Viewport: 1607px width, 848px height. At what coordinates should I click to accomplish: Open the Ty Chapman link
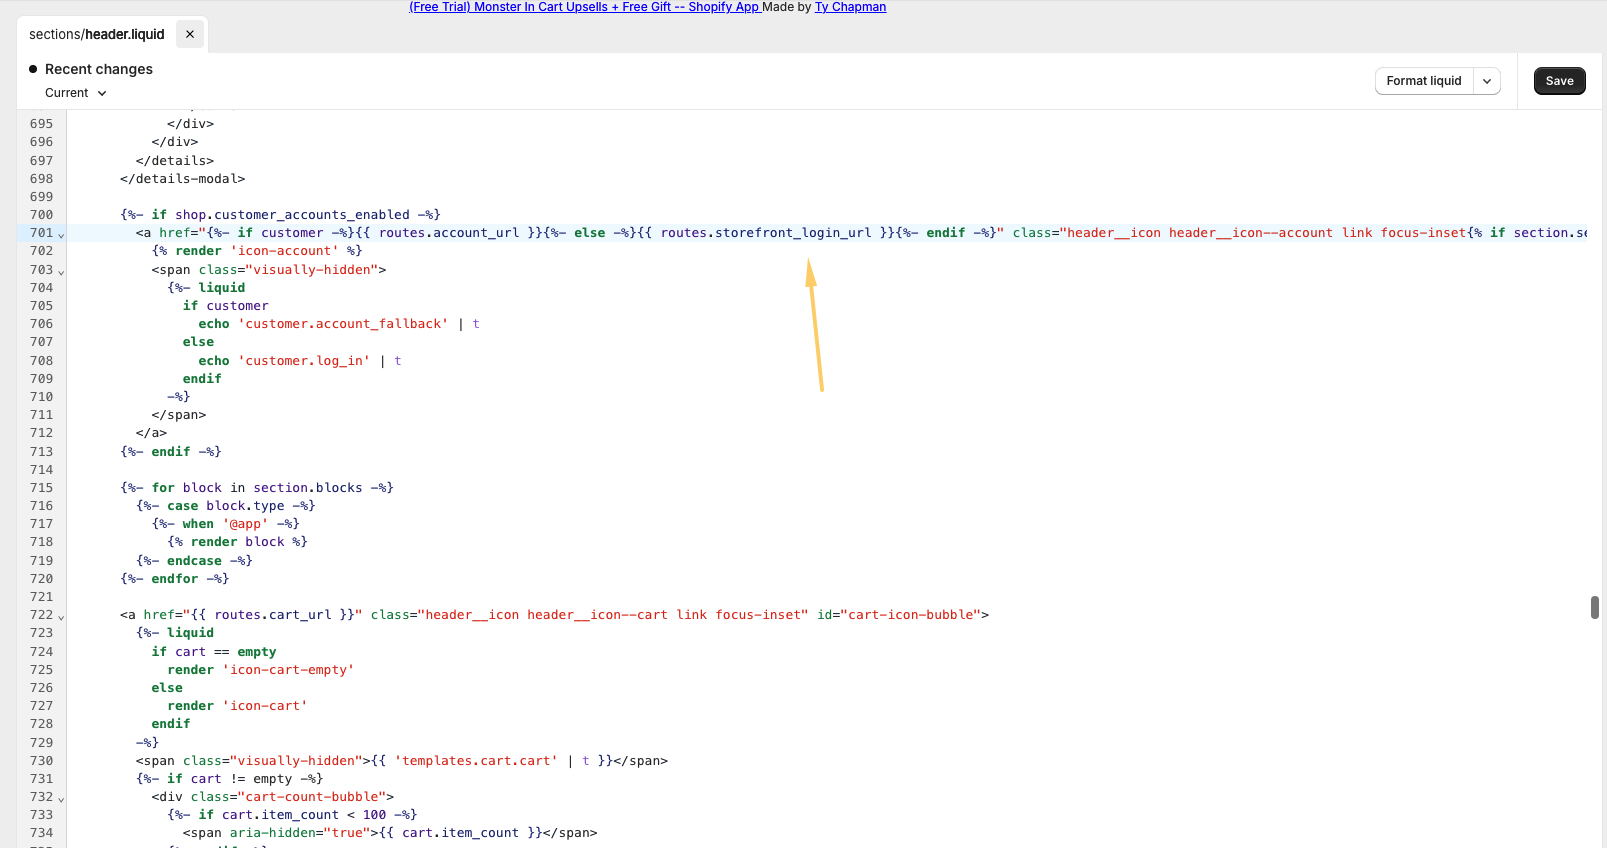(850, 7)
